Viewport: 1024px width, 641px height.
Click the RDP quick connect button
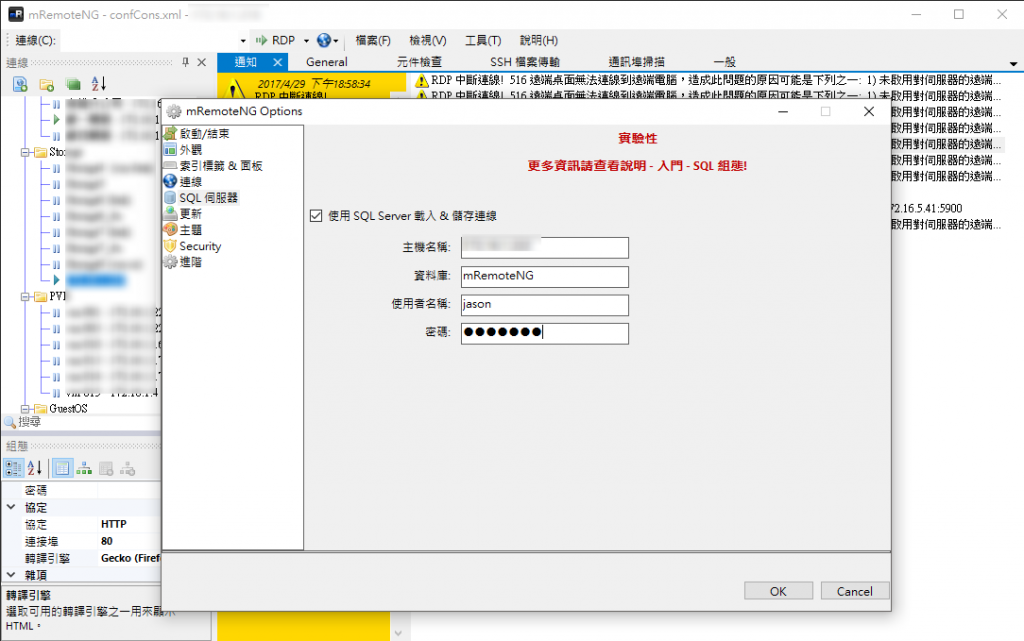[276, 40]
